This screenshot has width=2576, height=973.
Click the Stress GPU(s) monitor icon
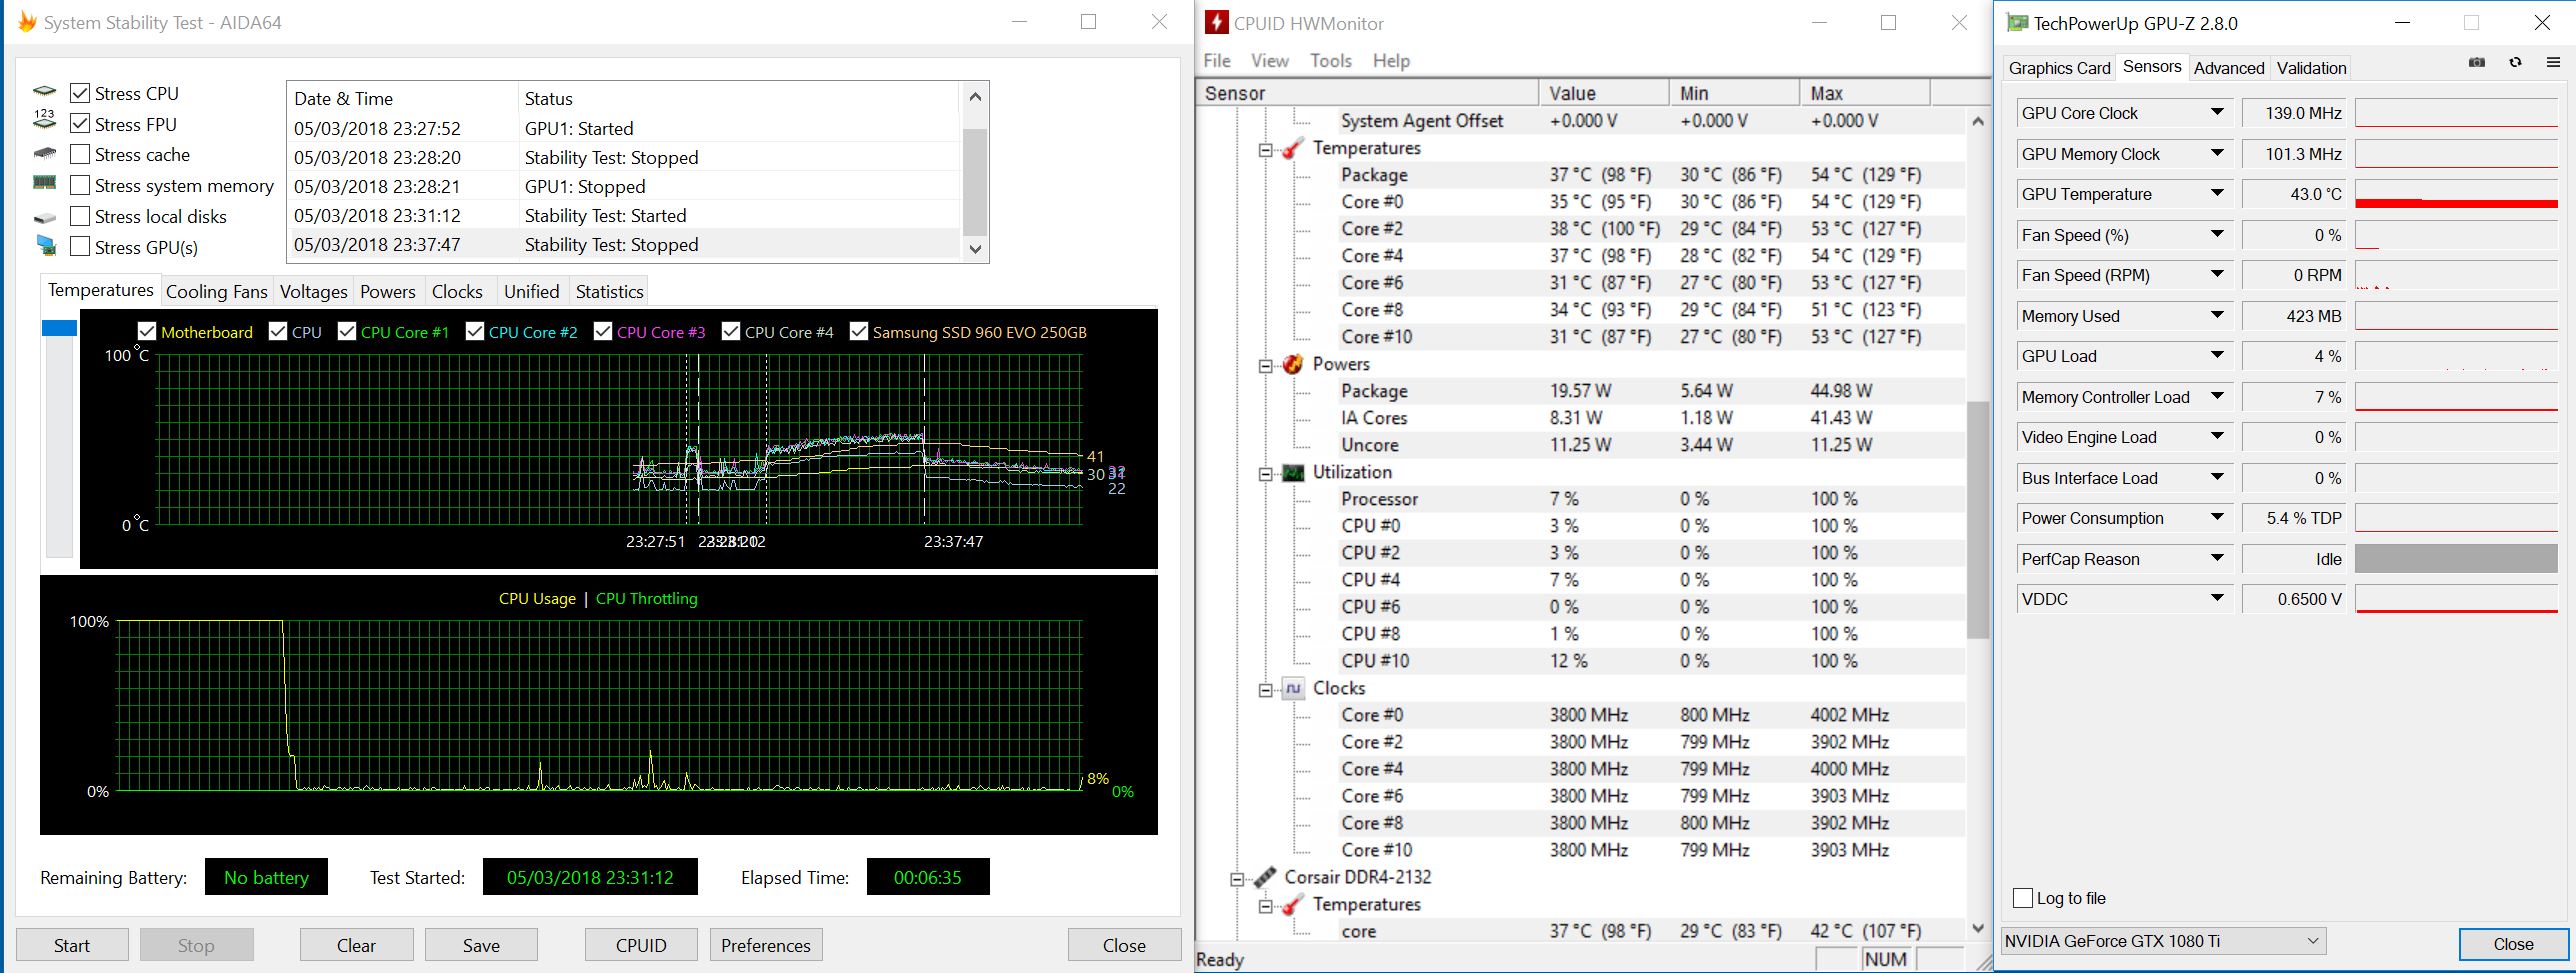click(46, 246)
